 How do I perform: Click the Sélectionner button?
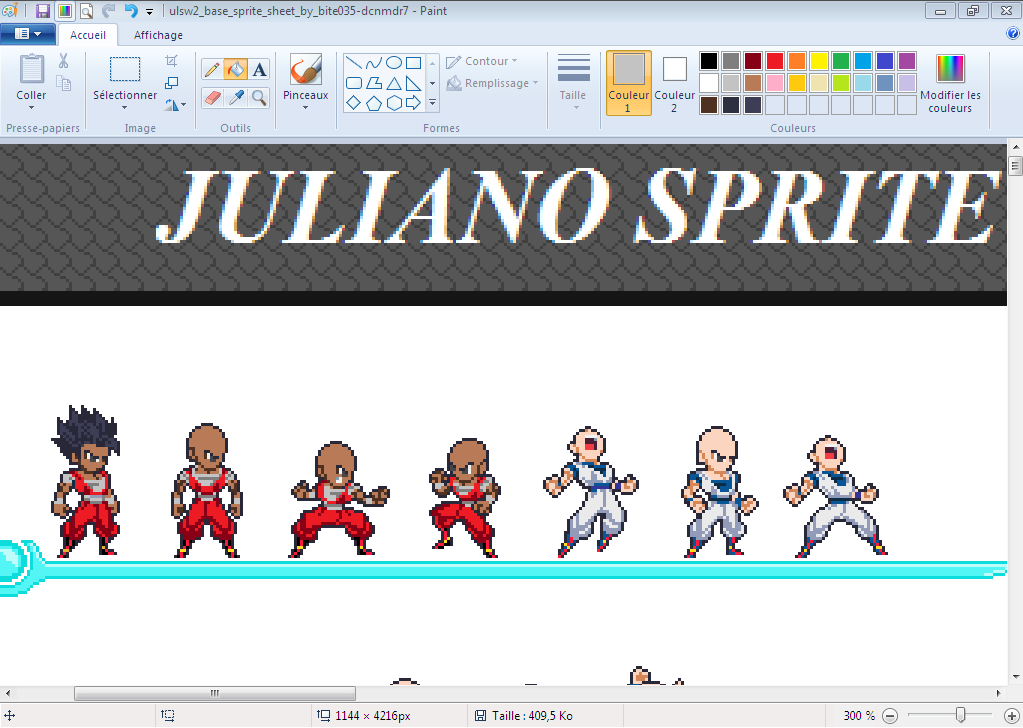123,82
